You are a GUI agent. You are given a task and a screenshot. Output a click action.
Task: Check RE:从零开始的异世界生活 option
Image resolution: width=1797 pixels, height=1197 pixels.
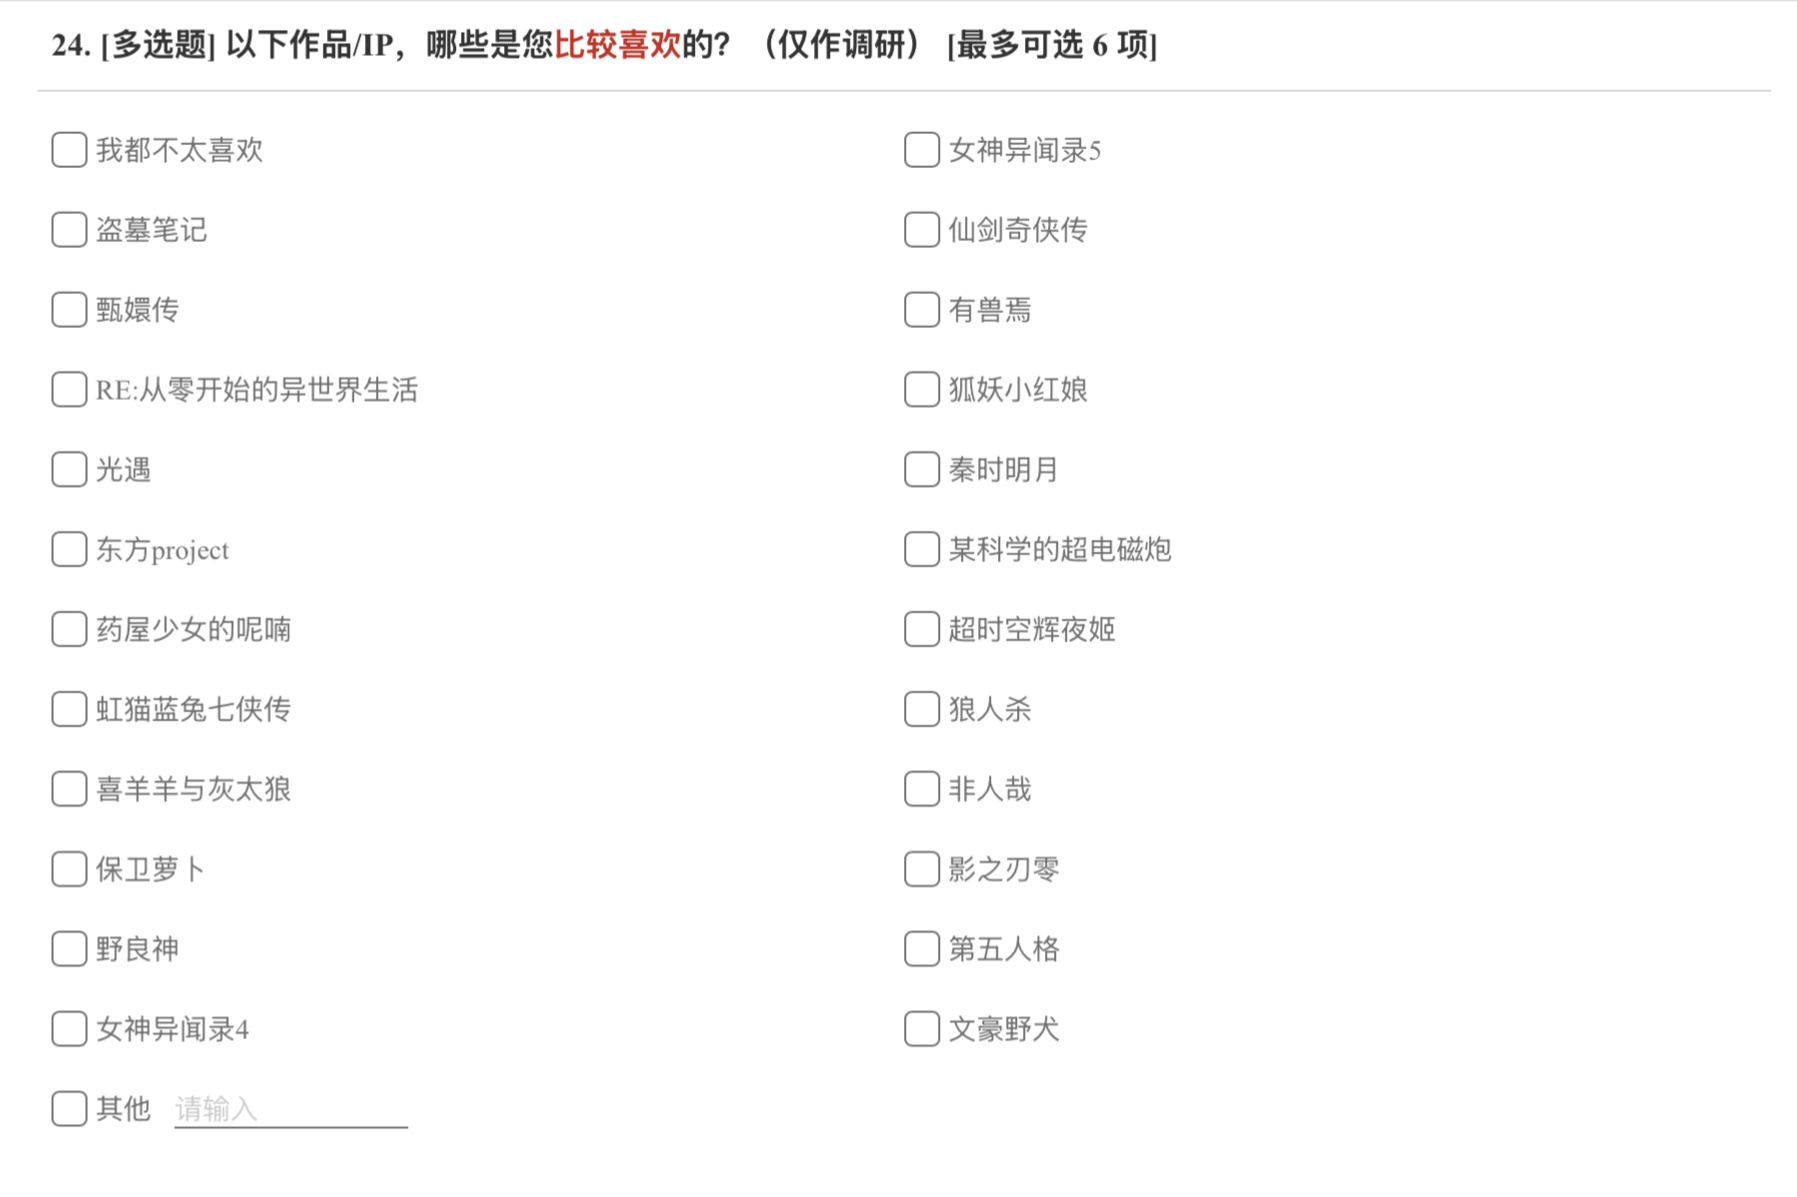tap(69, 390)
